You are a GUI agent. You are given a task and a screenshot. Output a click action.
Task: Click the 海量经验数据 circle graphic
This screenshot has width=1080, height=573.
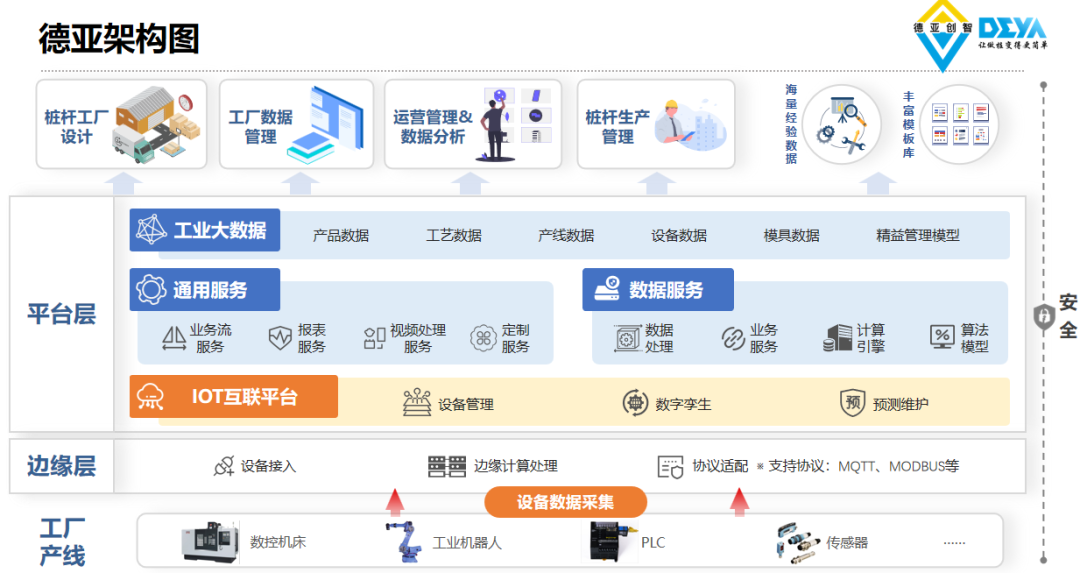coord(842,124)
